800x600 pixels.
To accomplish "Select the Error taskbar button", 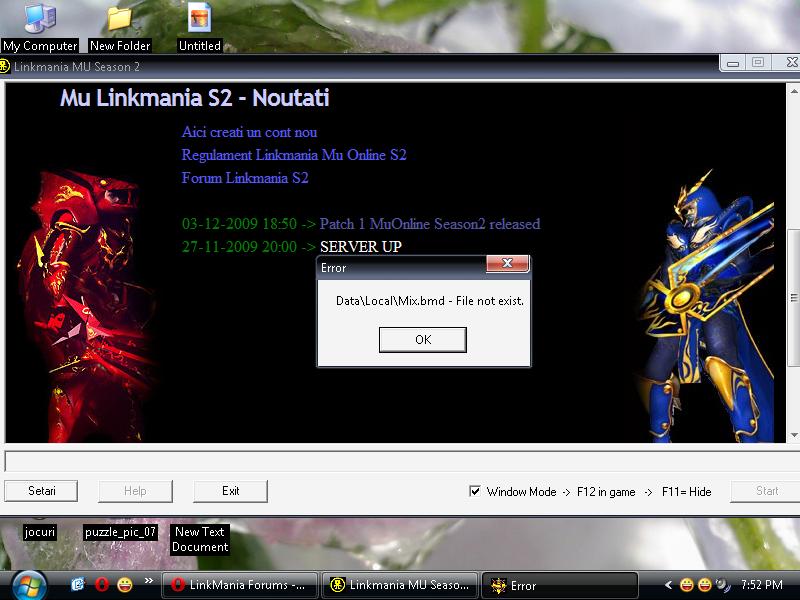I will coord(560,585).
